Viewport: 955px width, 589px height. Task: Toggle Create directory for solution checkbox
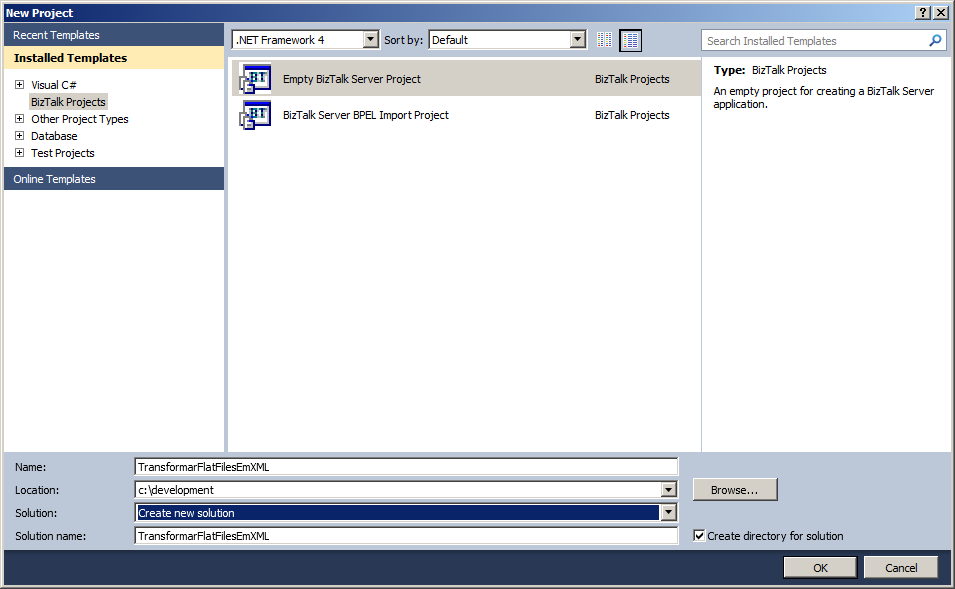coord(699,535)
